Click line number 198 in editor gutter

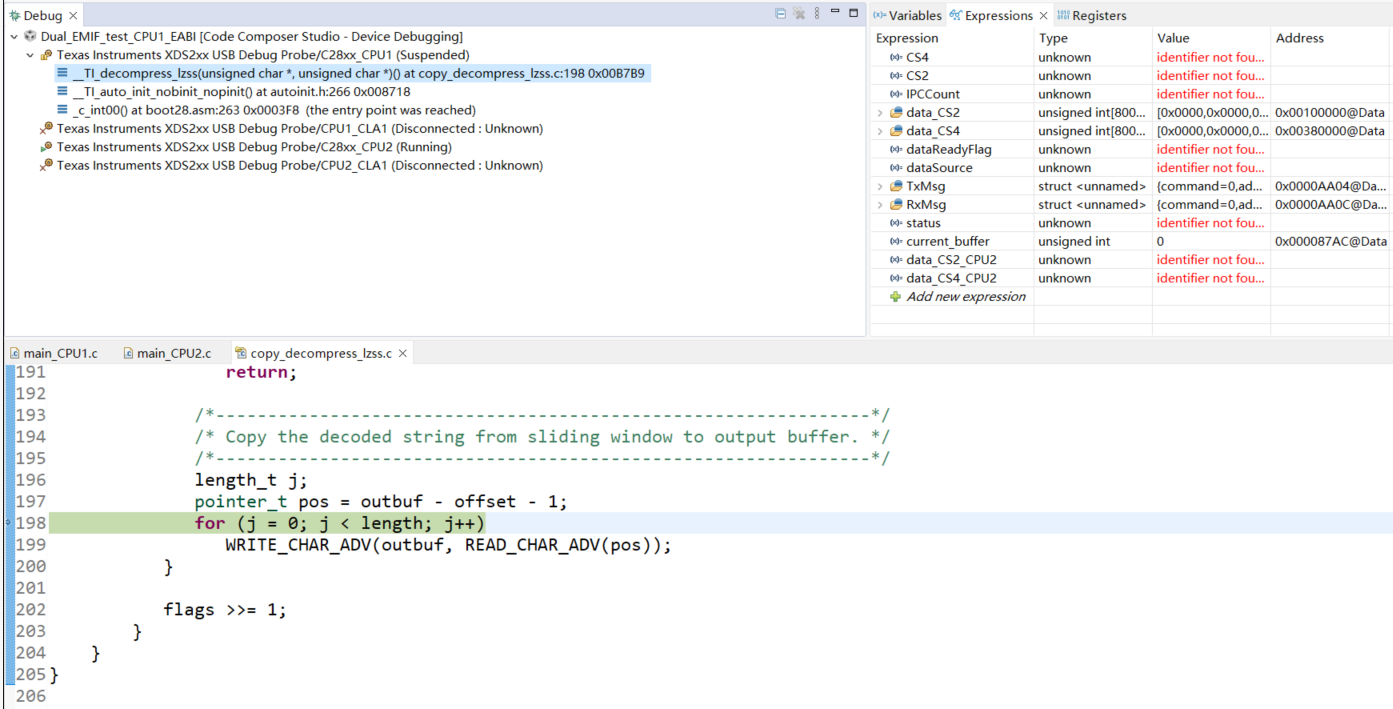point(31,523)
